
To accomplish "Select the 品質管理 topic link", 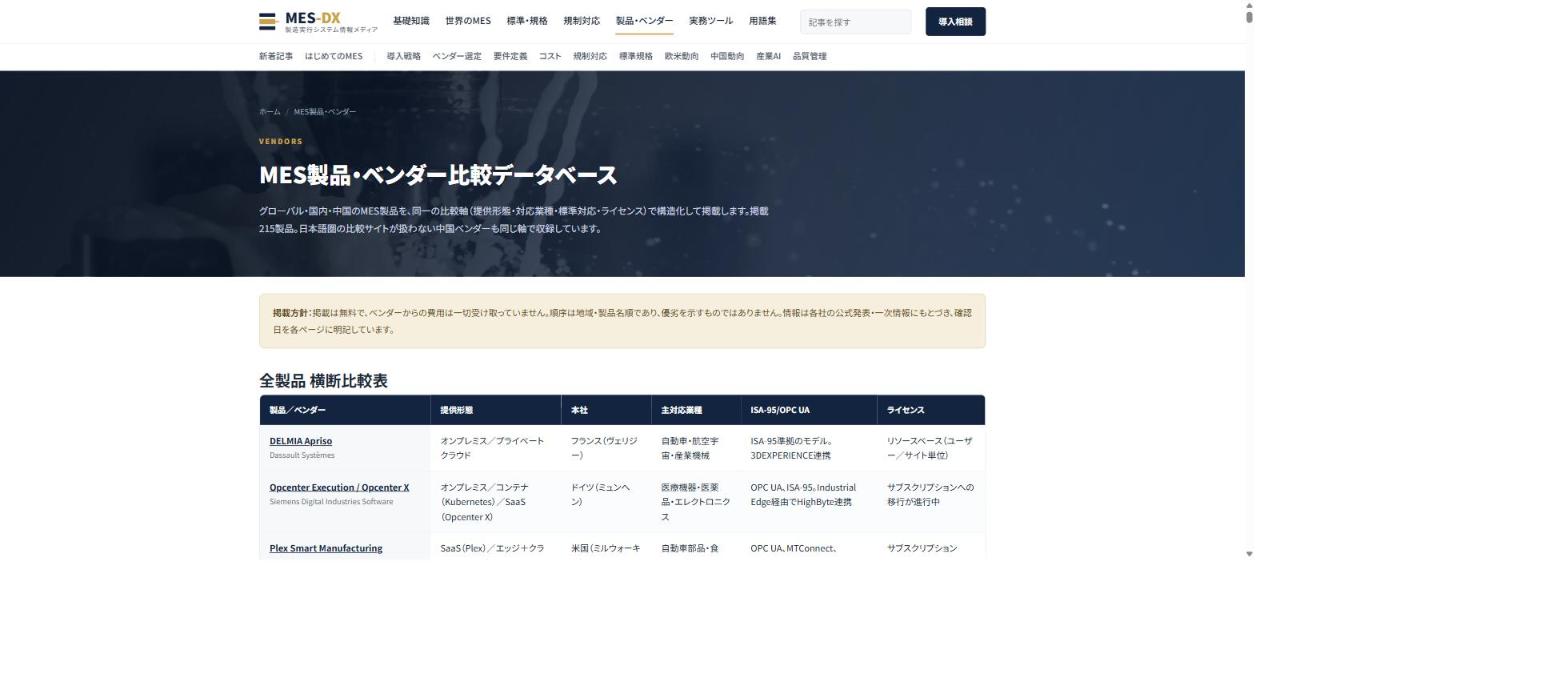I will click(x=810, y=56).
